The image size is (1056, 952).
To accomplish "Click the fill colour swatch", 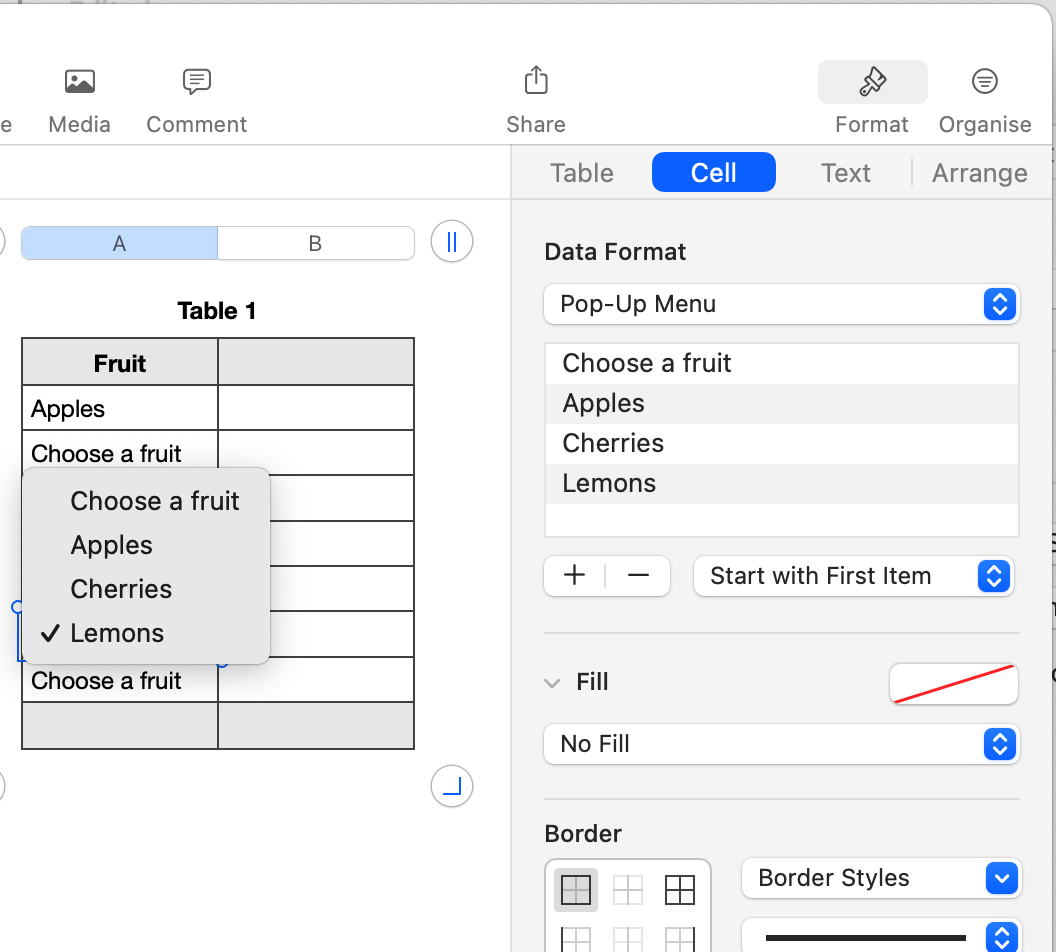I will (953, 684).
